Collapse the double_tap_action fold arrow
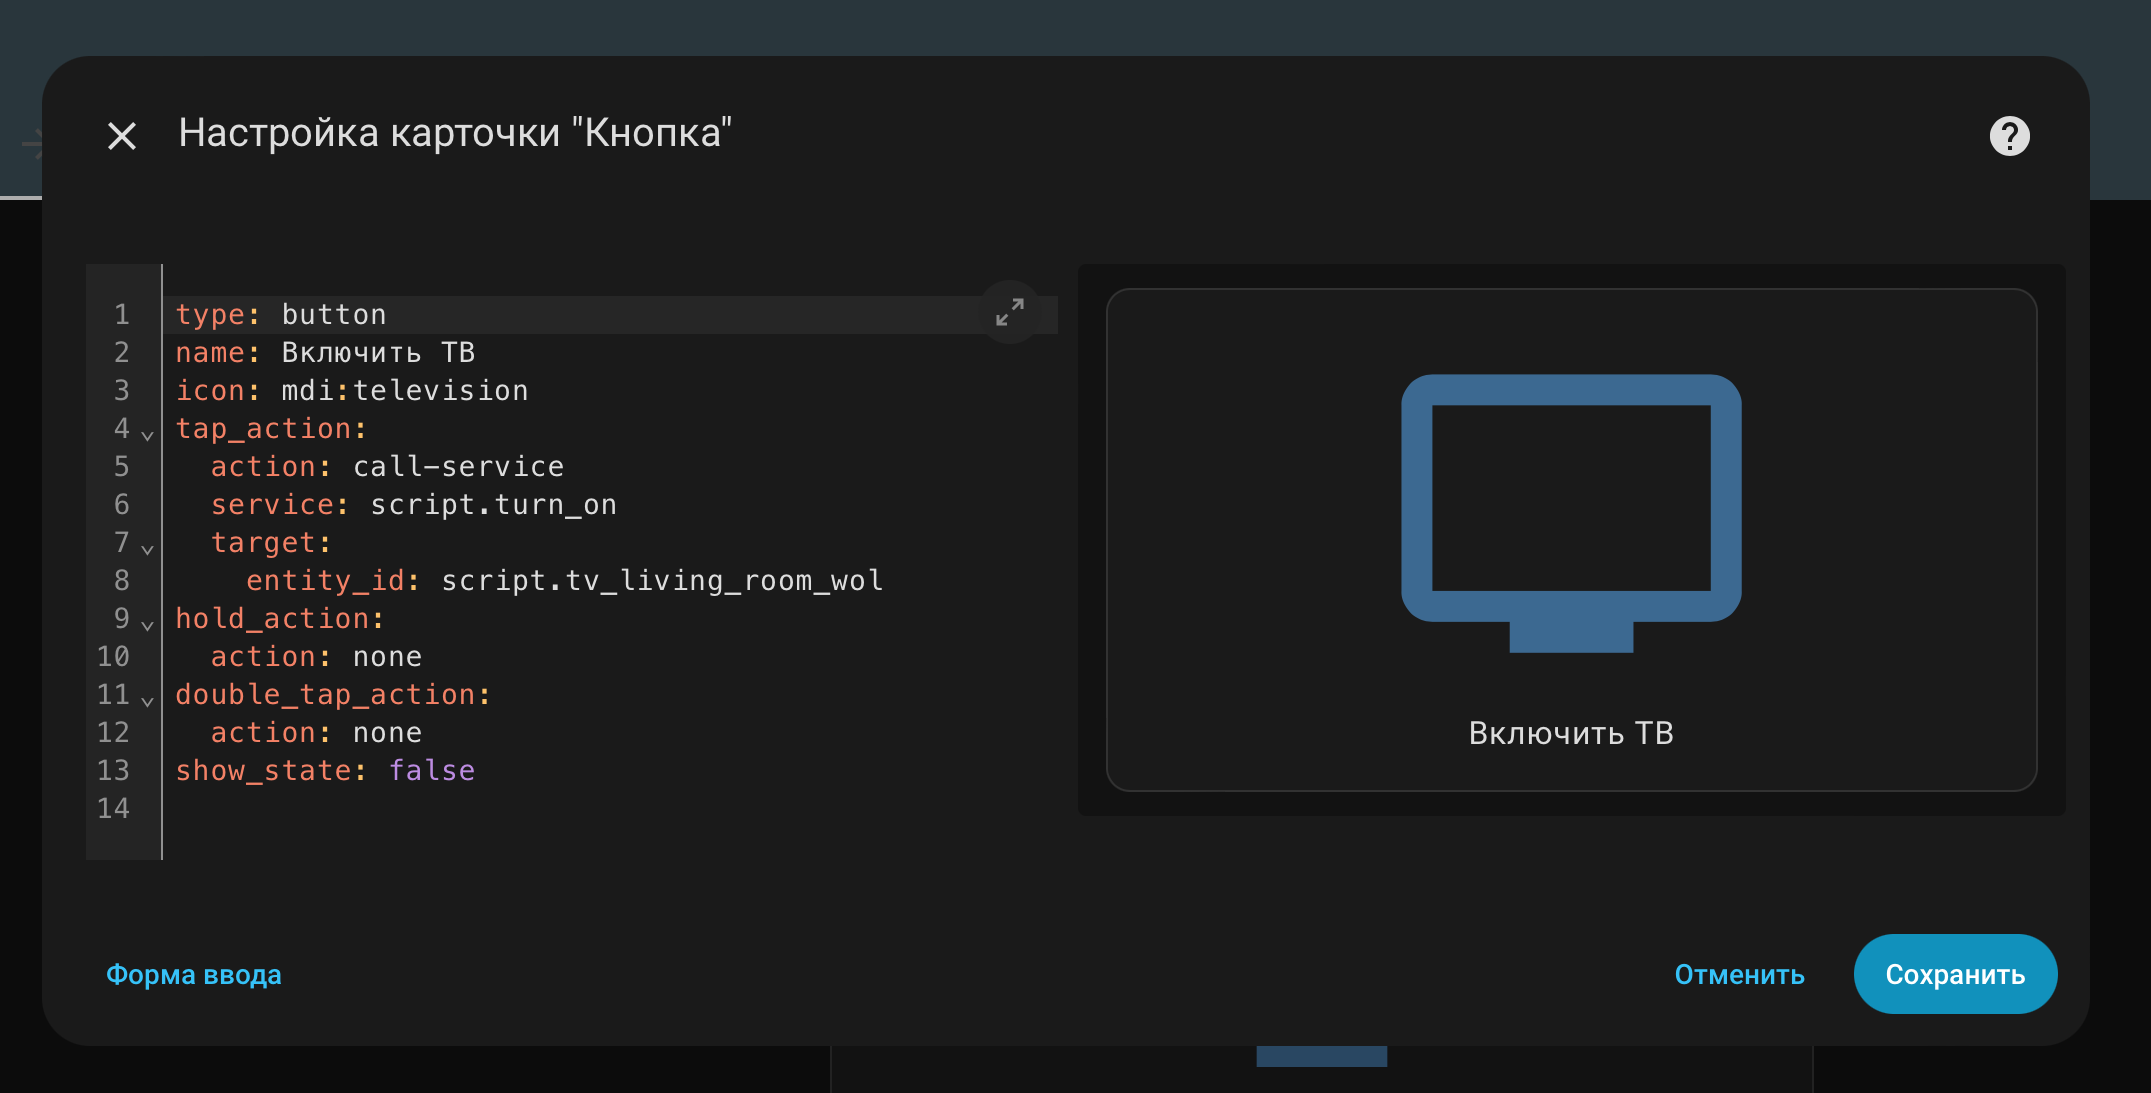Image resolution: width=2151 pixels, height=1093 pixels. click(148, 701)
